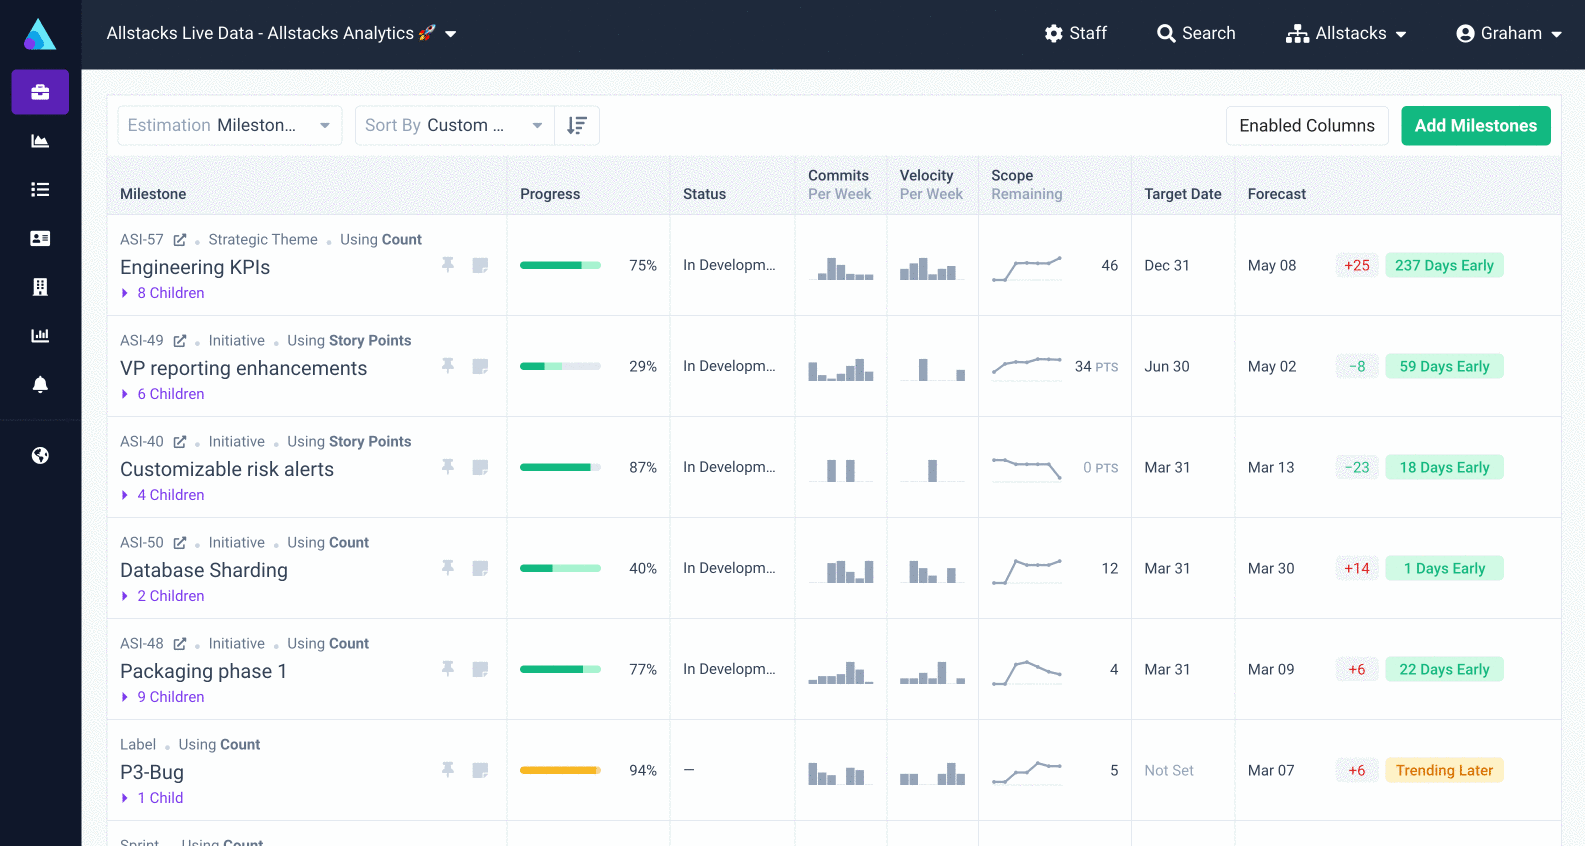This screenshot has height=846, width=1585.
Task: Click the Commits Per Week column header
Action: pyautogui.click(x=840, y=185)
